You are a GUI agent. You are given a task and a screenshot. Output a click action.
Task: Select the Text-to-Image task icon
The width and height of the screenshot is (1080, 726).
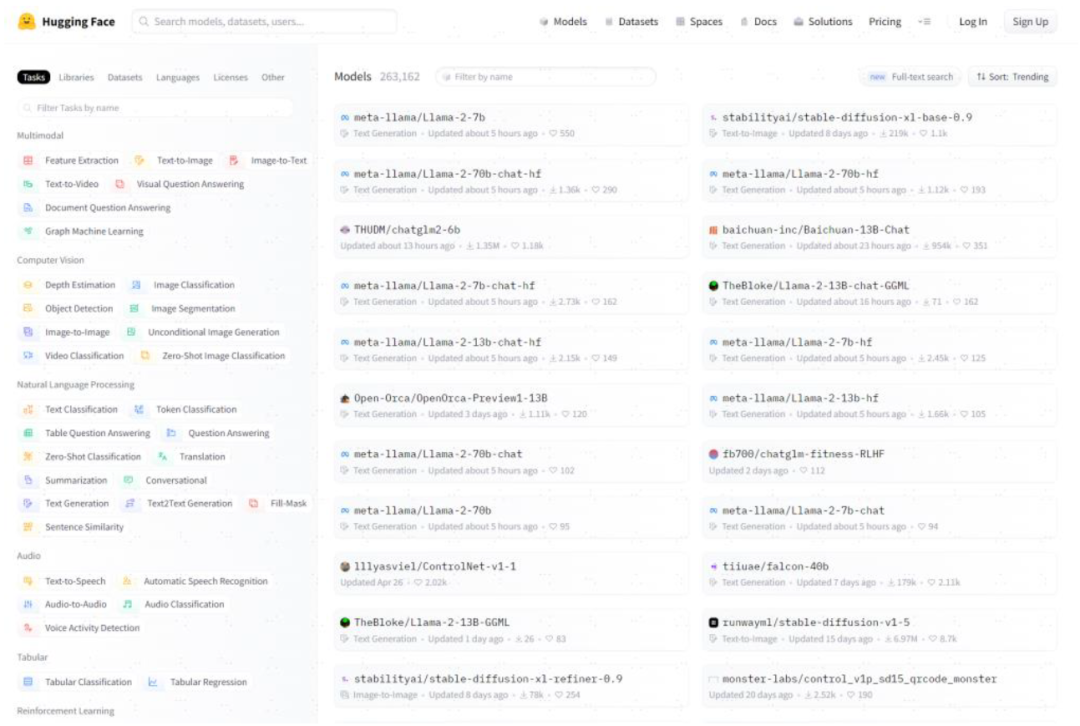[x=140, y=160]
